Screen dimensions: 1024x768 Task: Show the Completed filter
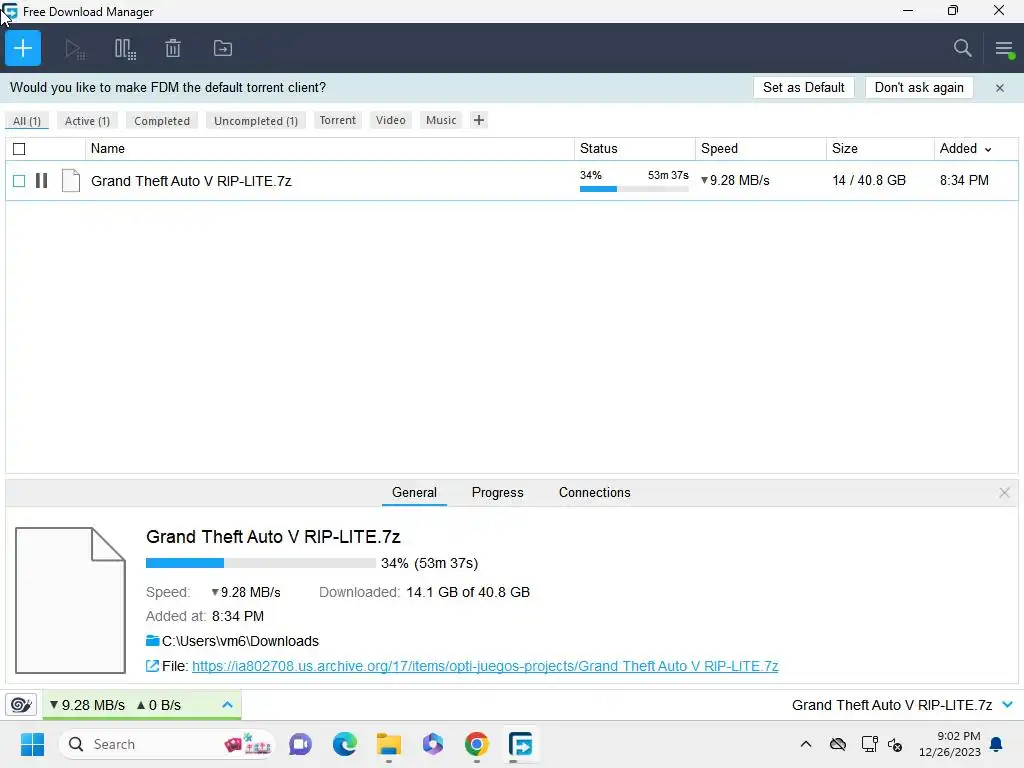tap(162, 121)
